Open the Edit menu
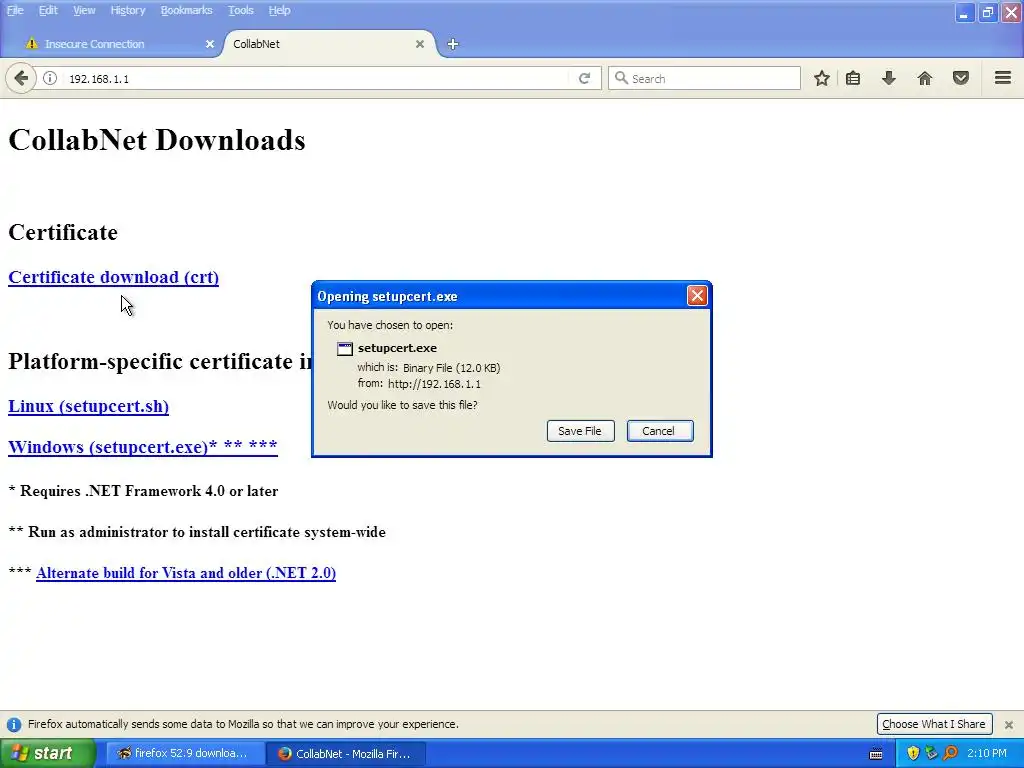The height and width of the screenshot is (768, 1024). pos(48,10)
